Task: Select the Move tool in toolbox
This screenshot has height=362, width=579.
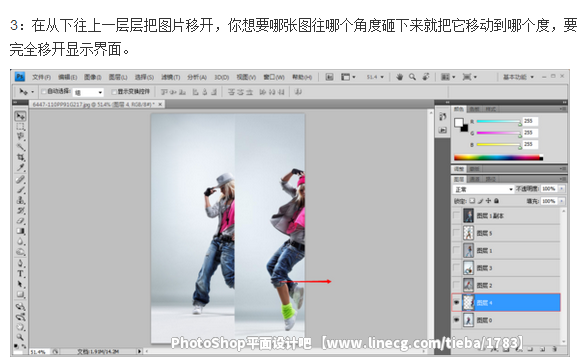Action: point(20,116)
